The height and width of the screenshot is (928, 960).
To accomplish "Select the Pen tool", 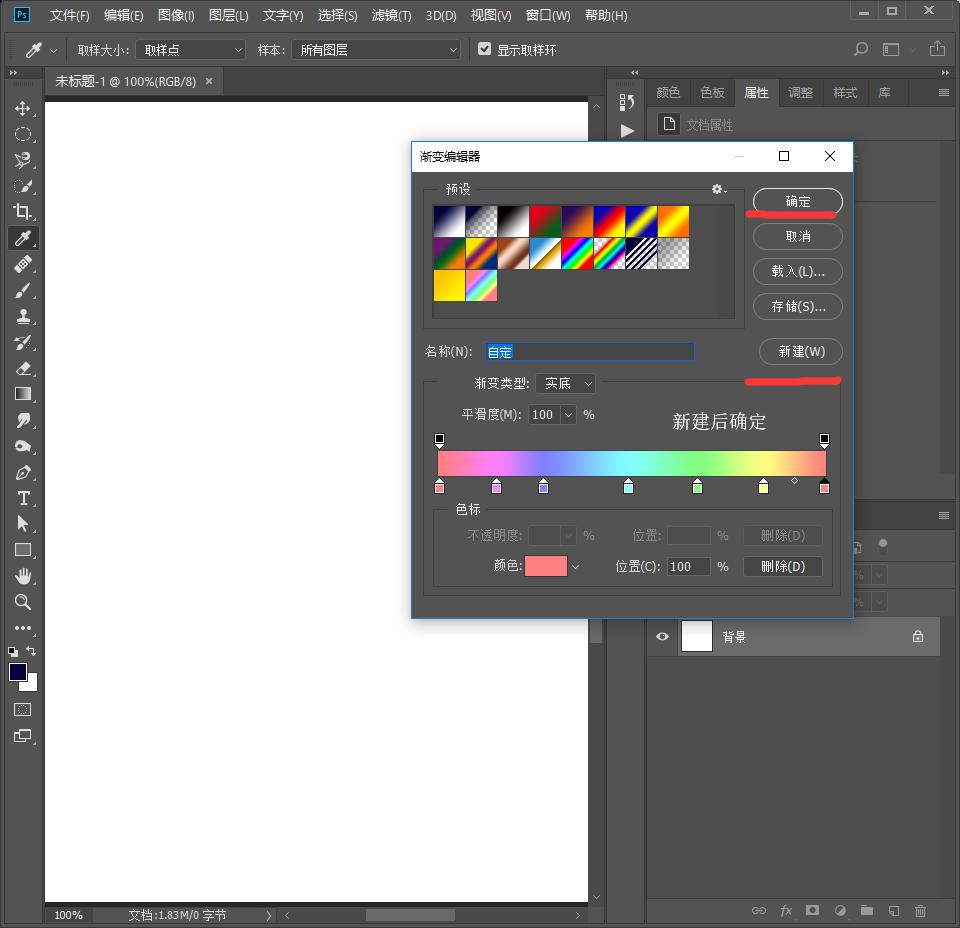I will (x=22, y=472).
